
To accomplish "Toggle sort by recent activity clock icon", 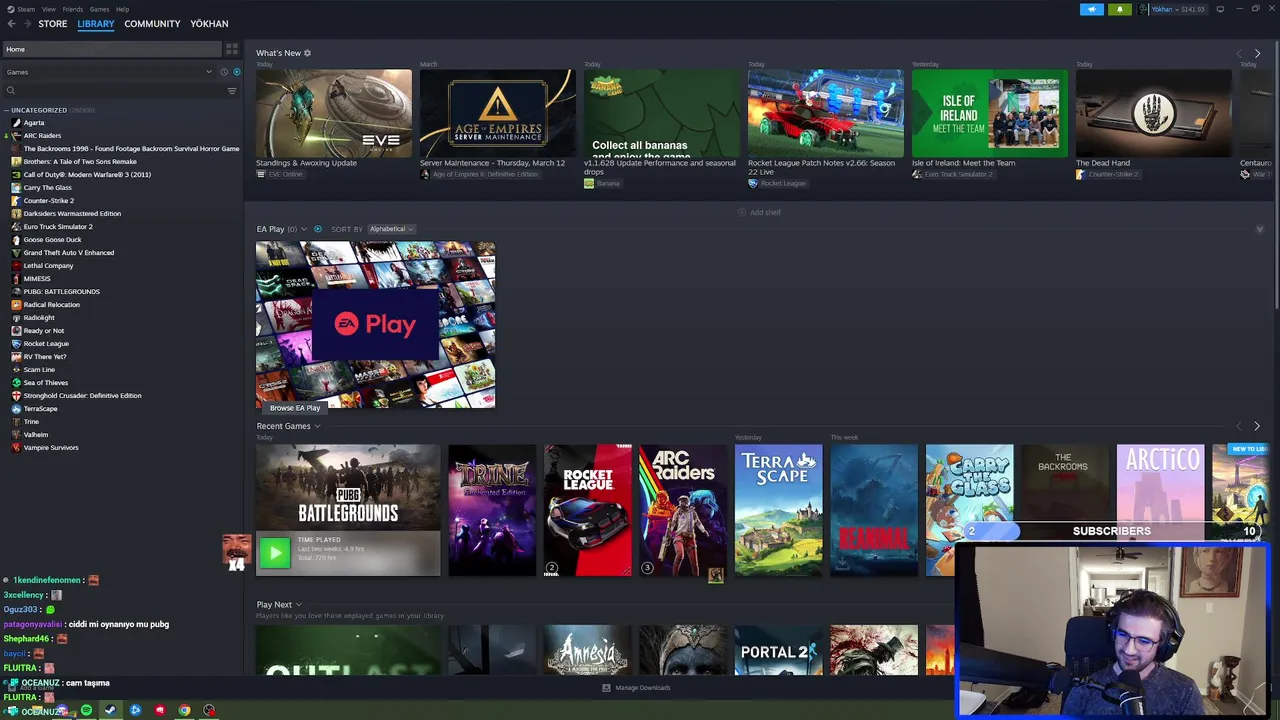I will [x=223, y=72].
